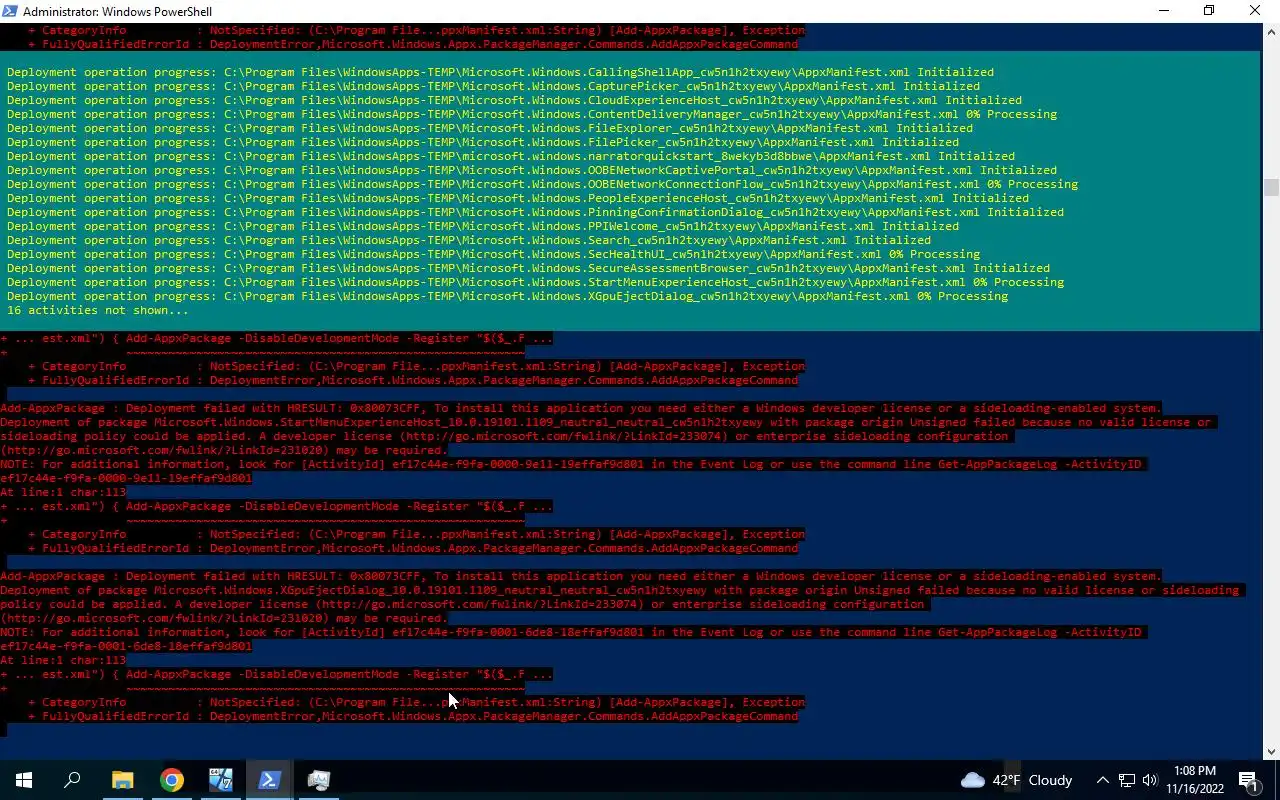Viewport: 1280px width, 800px height.
Task: Open the weather widget showing 42°F Cloudy
Action: (1017, 780)
